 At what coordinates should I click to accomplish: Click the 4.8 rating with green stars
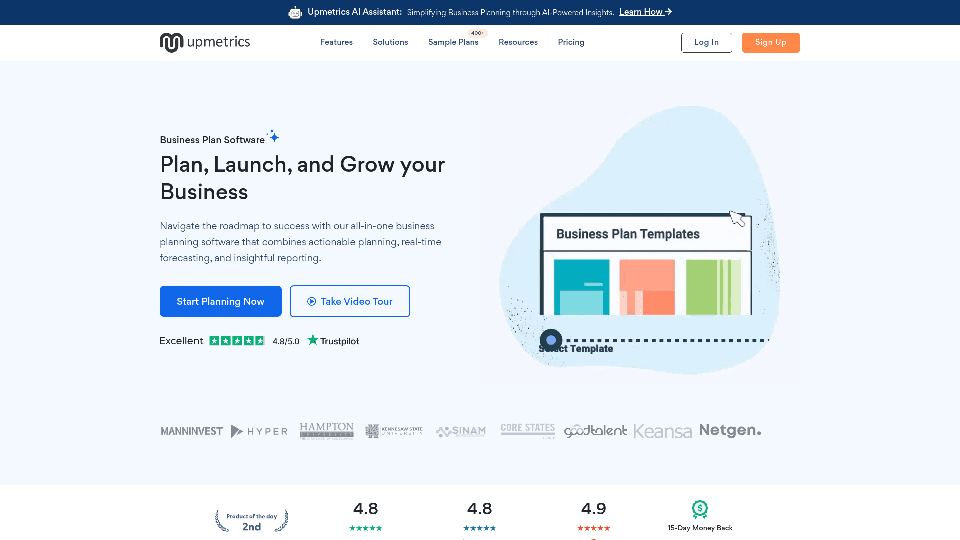(x=366, y=516)
